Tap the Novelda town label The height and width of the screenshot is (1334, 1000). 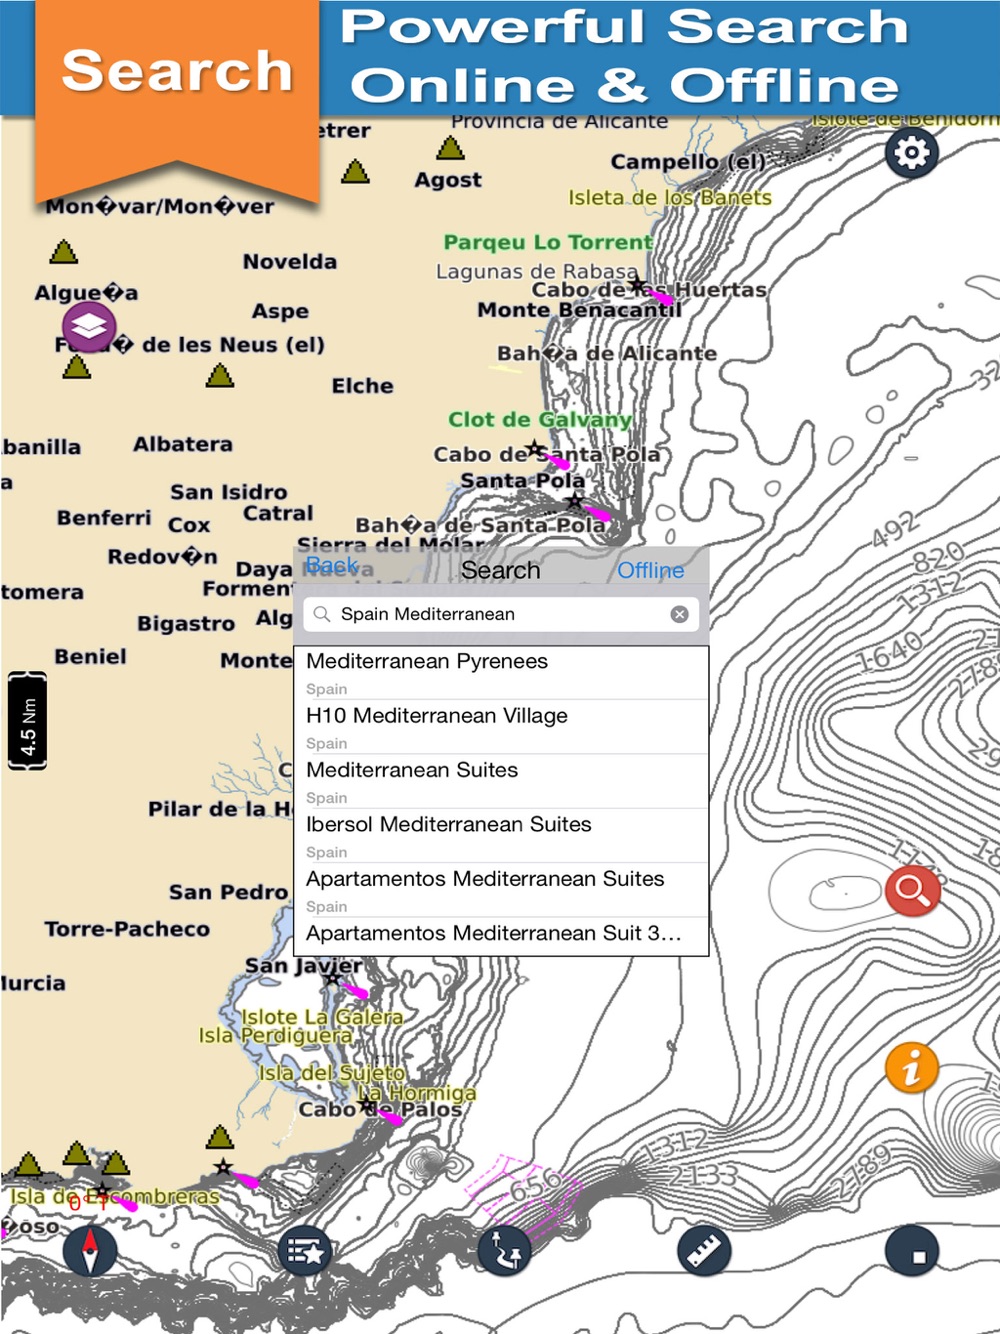[x=289, y=262]
